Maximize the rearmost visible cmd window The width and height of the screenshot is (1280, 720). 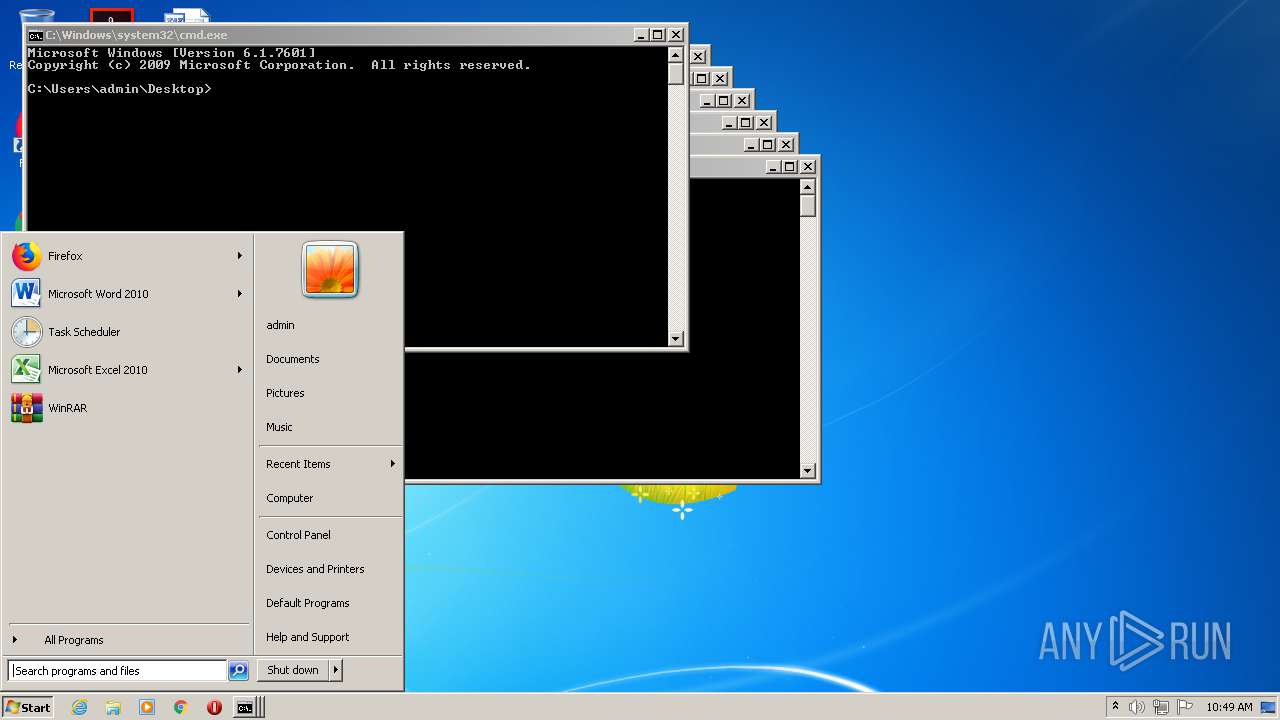point(790,167)
